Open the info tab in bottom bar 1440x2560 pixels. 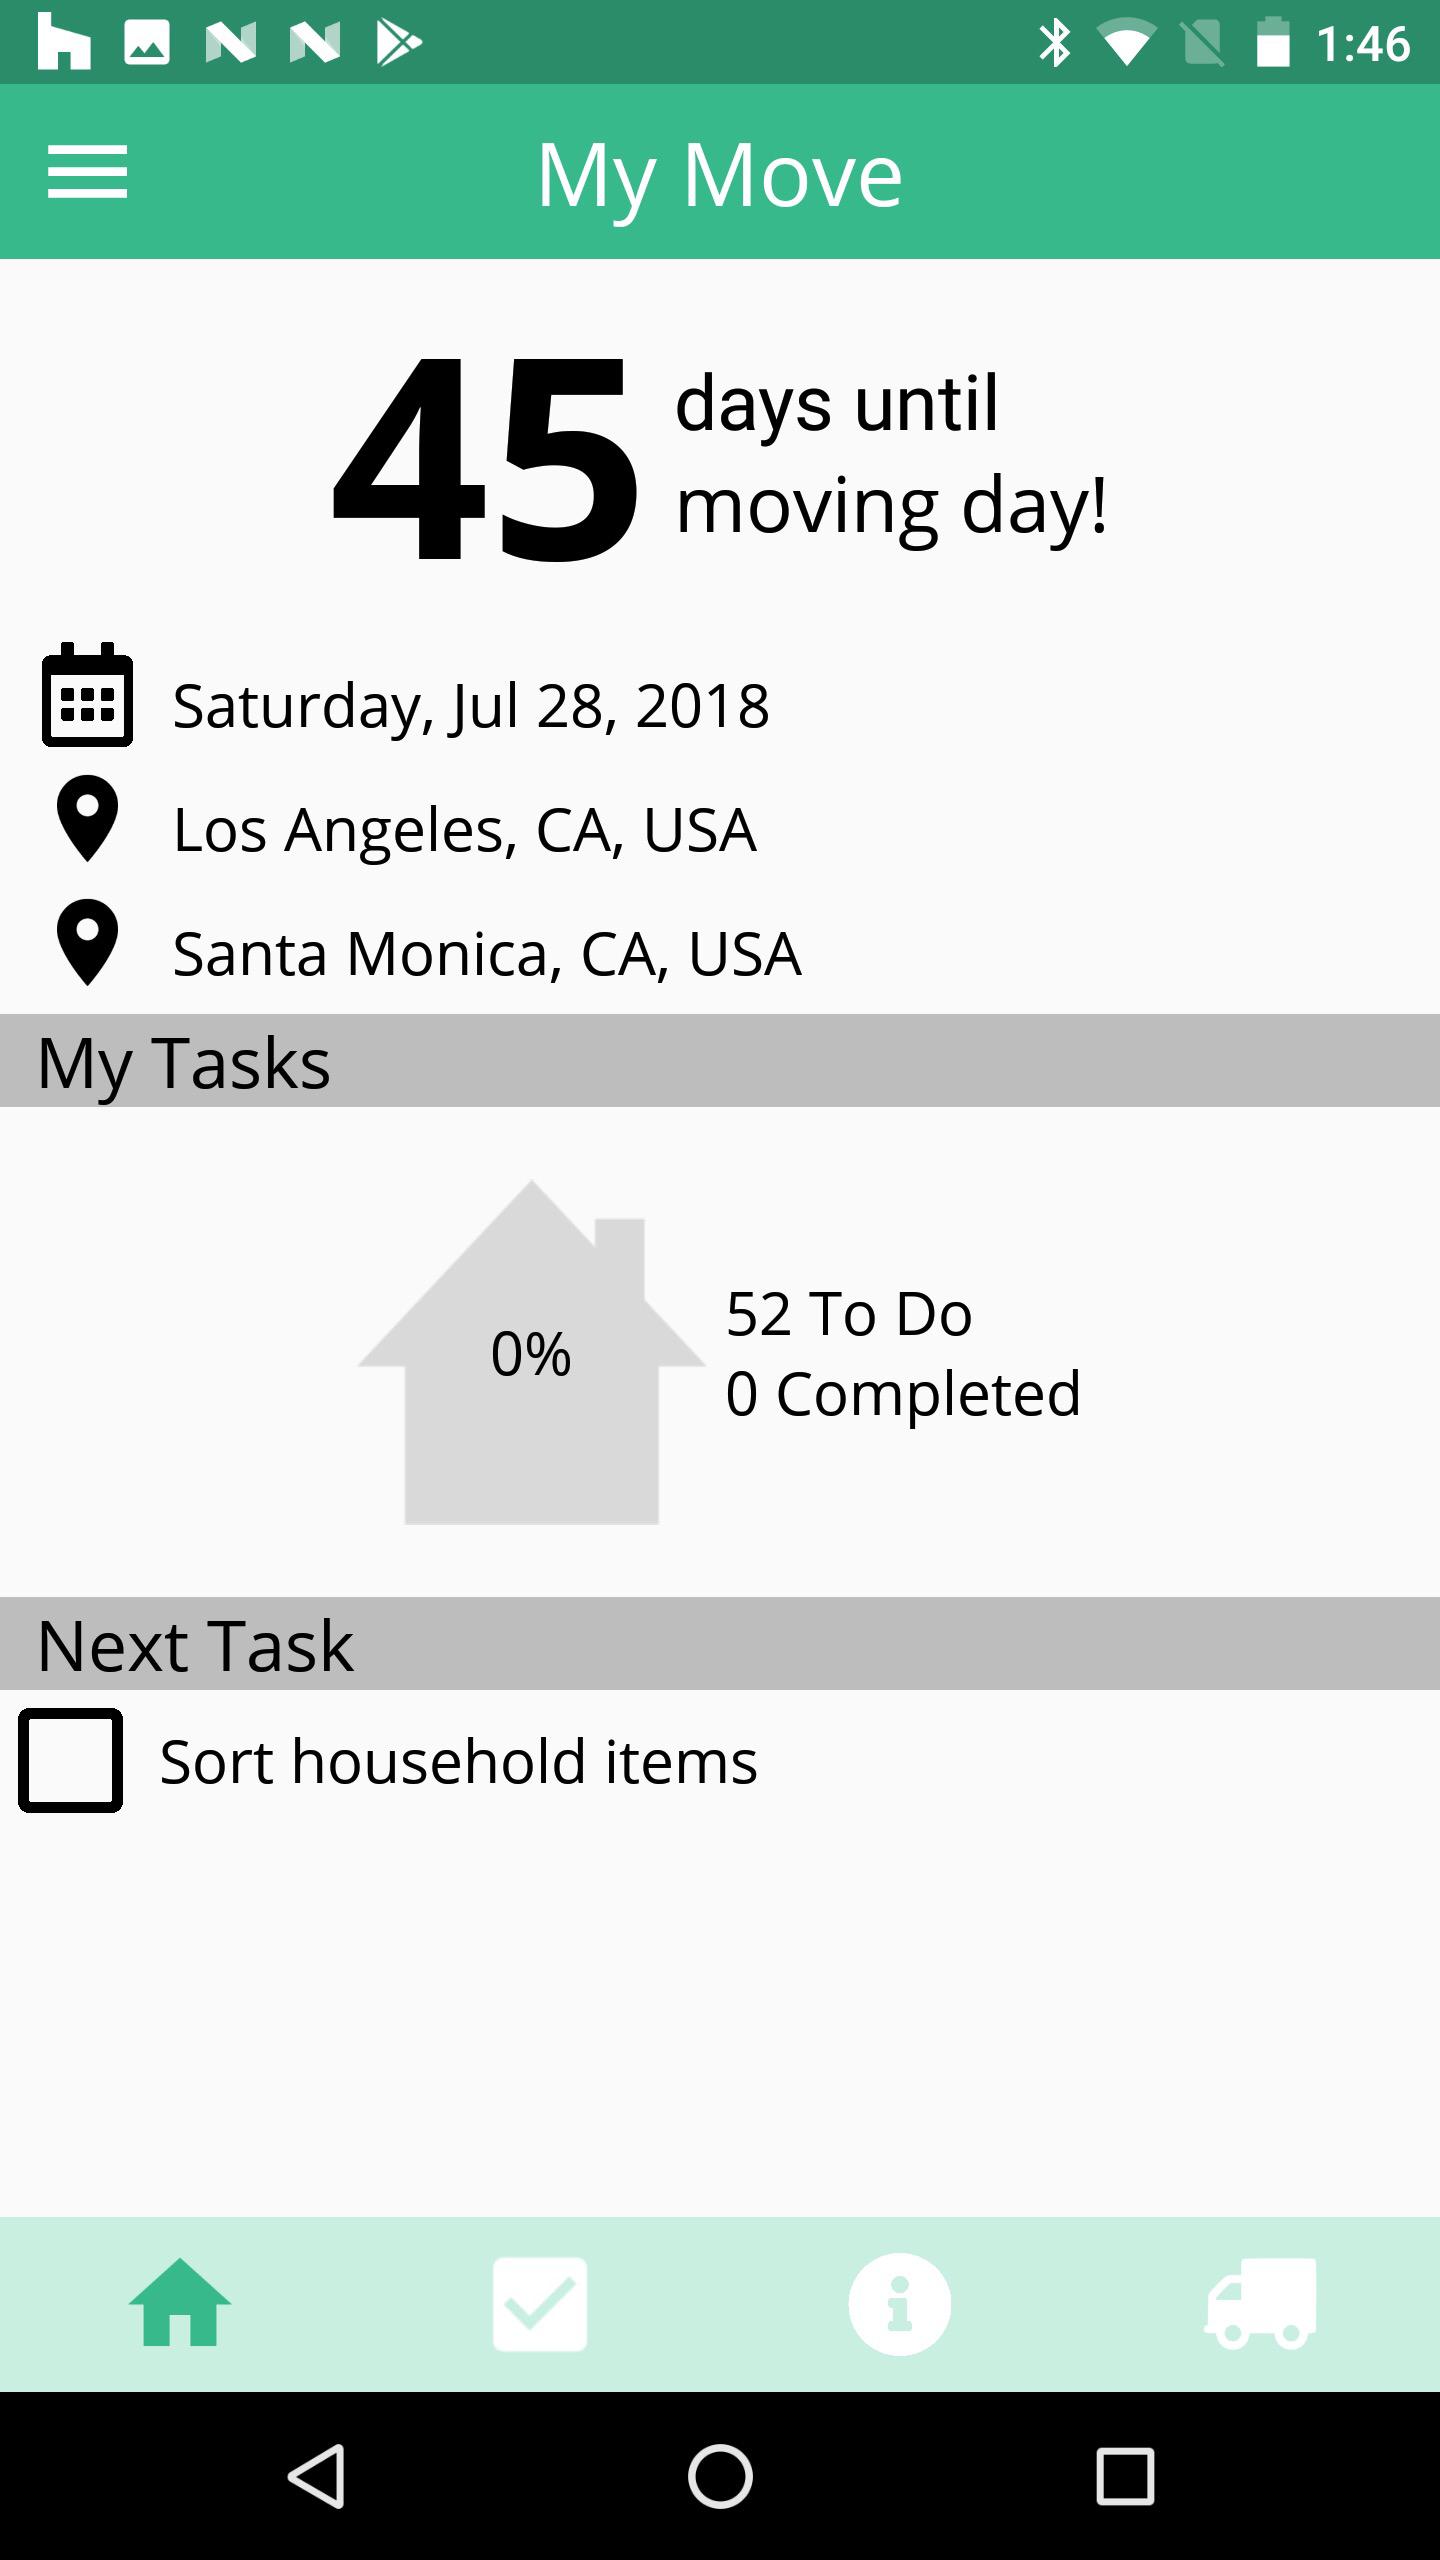tap(900, 2304)
